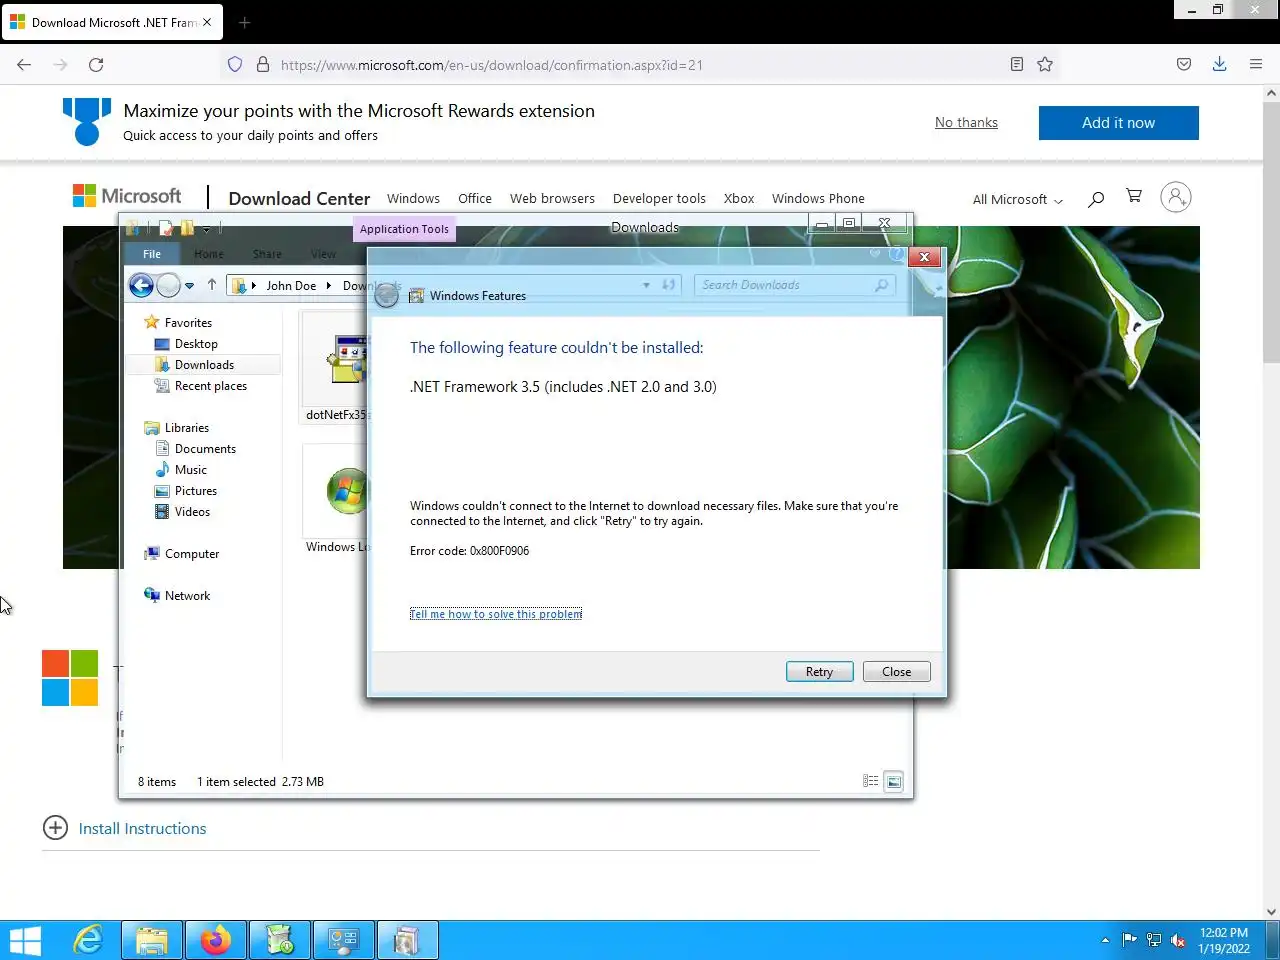1280x960 pixels.
Task: Open Explorer recent locations dropdown arrow
Action: tap(189, 286)
